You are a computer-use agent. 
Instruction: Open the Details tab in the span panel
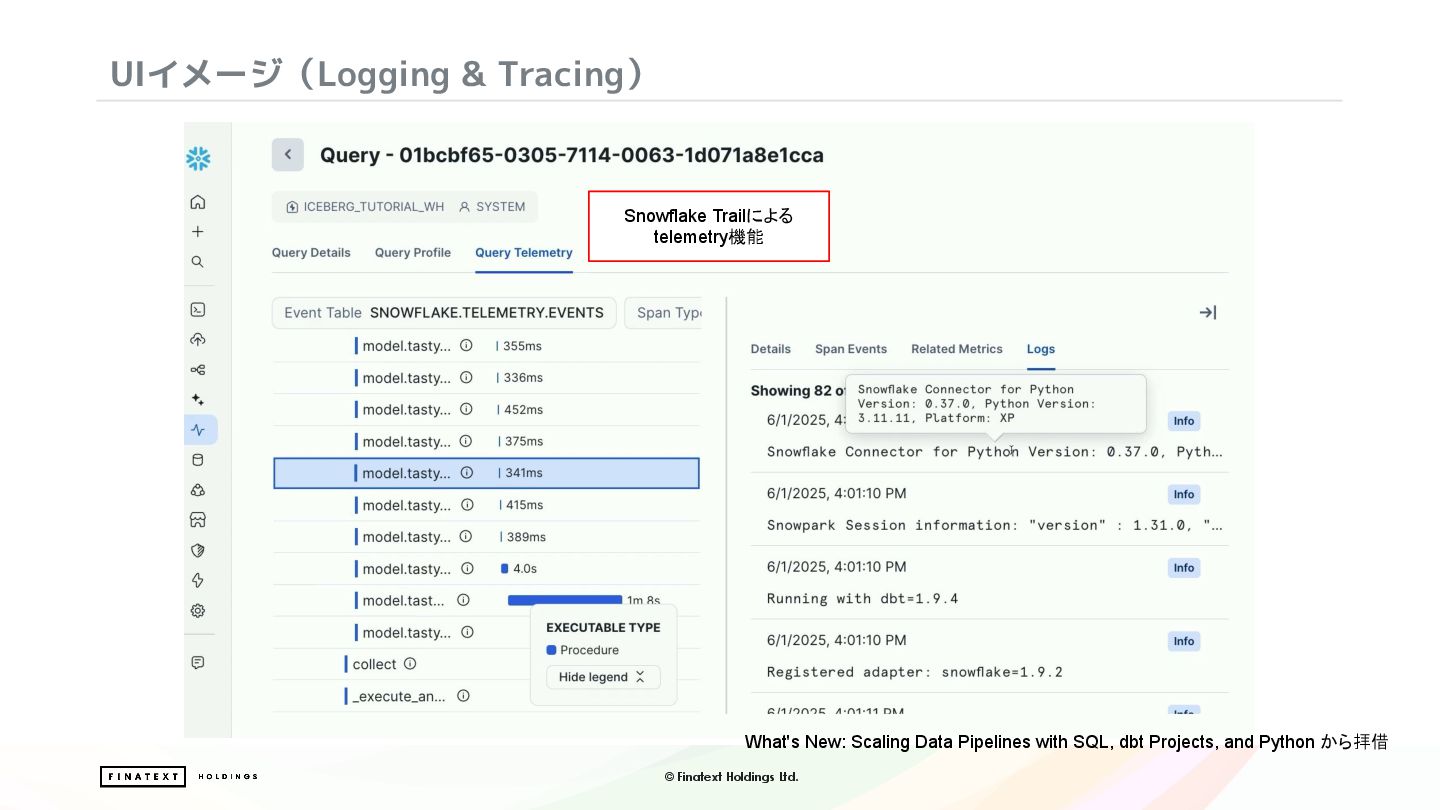pyautogui.click(x=771, y=349)
